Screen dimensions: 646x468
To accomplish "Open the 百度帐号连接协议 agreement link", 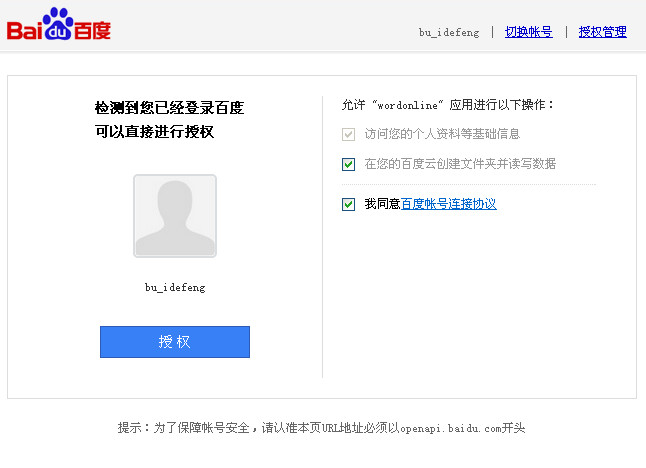I will click(448, 204).
